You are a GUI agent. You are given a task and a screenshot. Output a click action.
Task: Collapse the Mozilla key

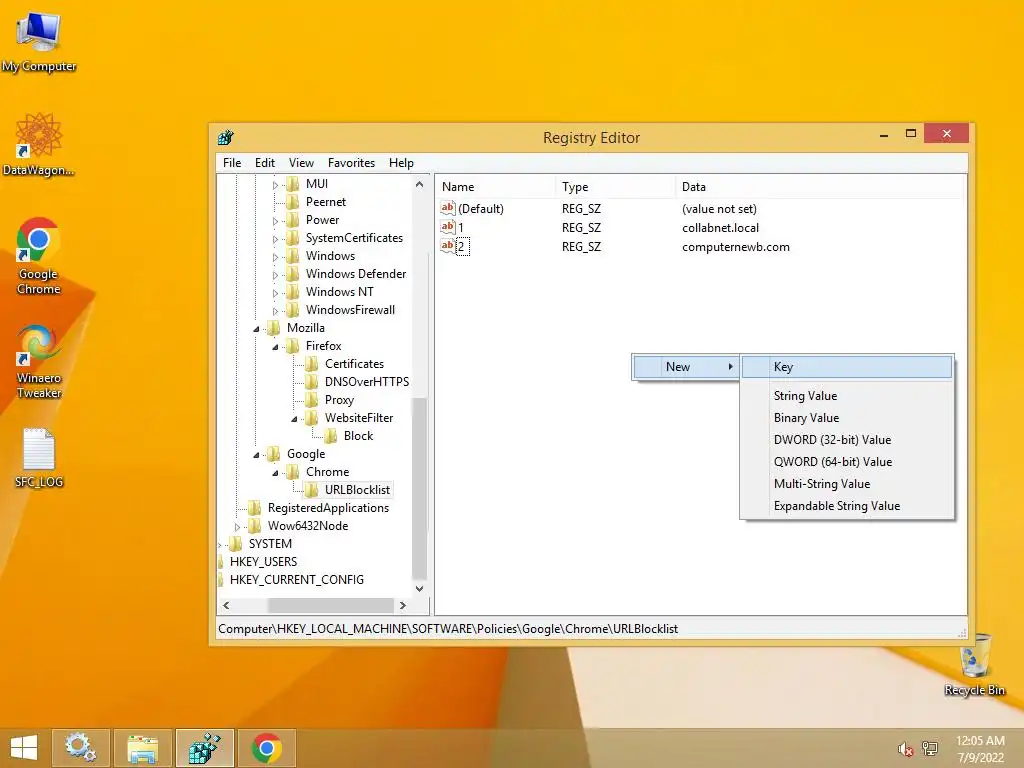click(256, 329)
